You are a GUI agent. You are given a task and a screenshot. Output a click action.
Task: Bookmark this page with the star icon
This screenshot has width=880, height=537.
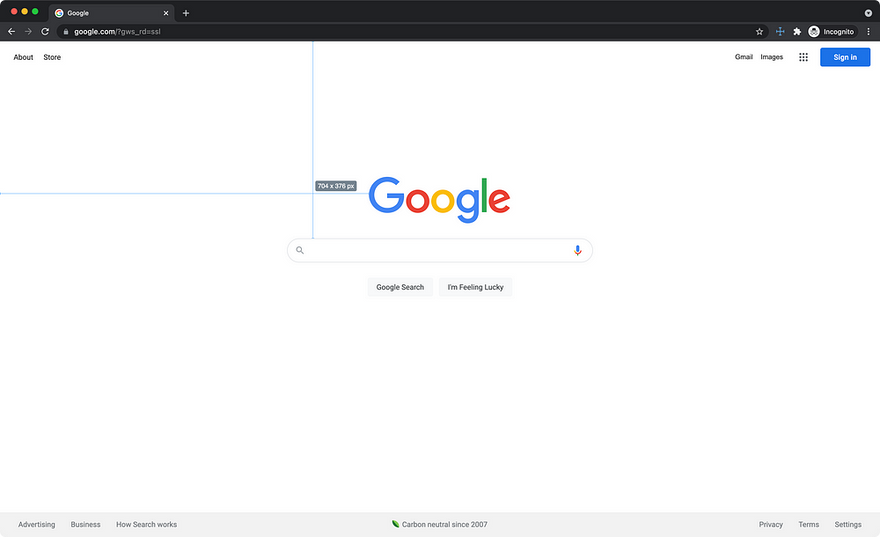pos(759,31)
